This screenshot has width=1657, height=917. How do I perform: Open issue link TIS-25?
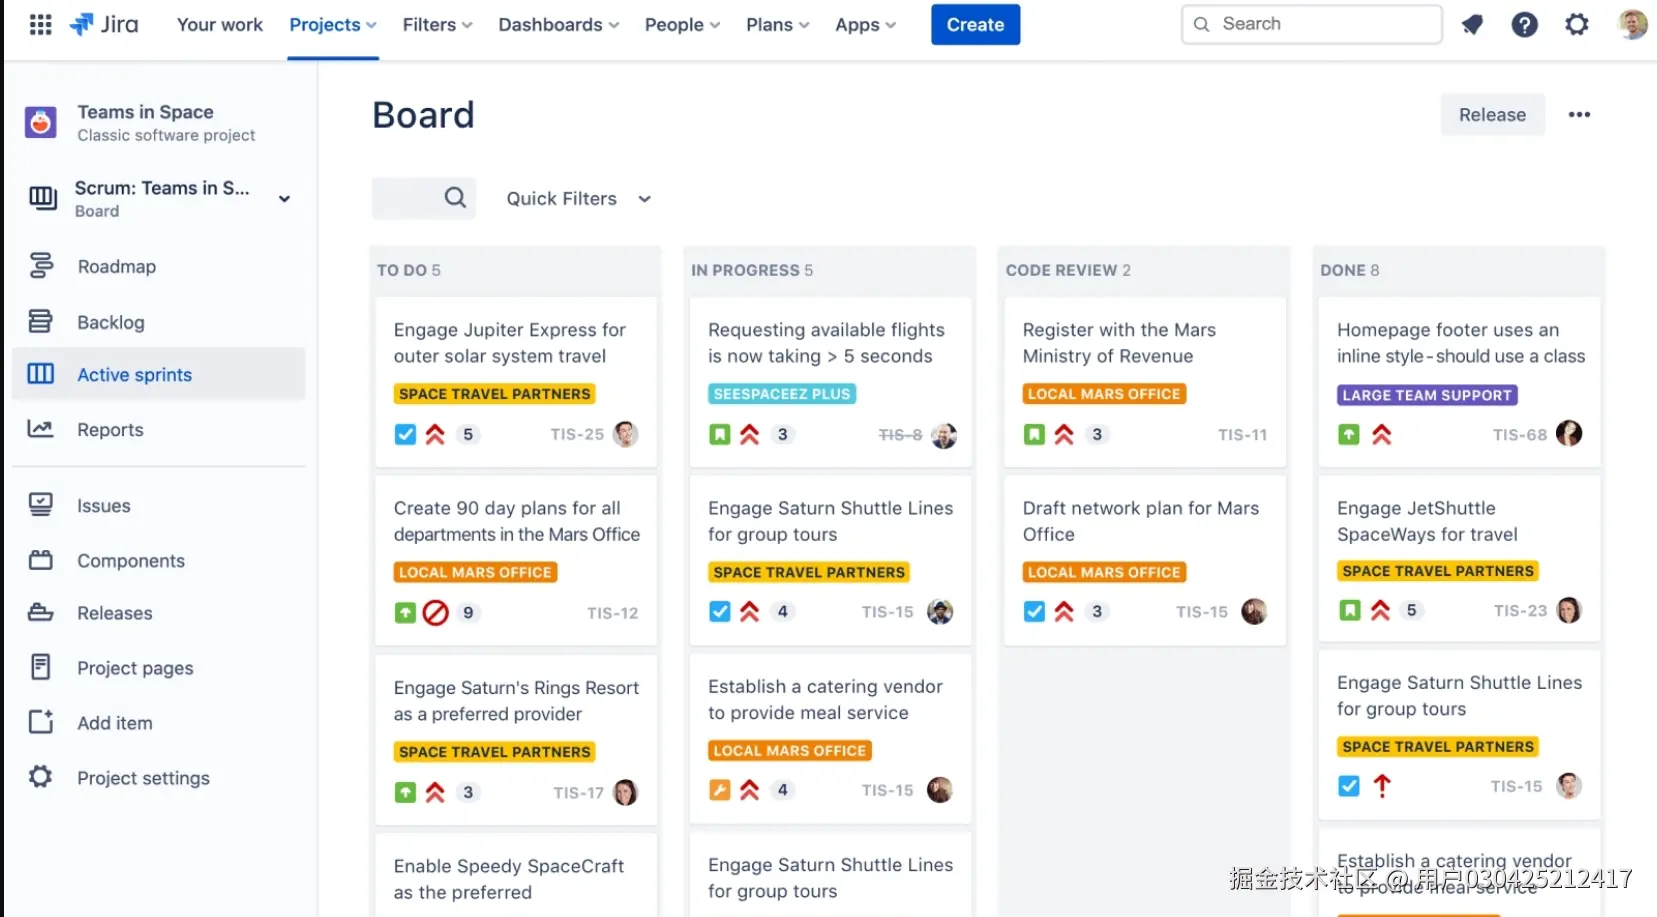tap(577, 435)
